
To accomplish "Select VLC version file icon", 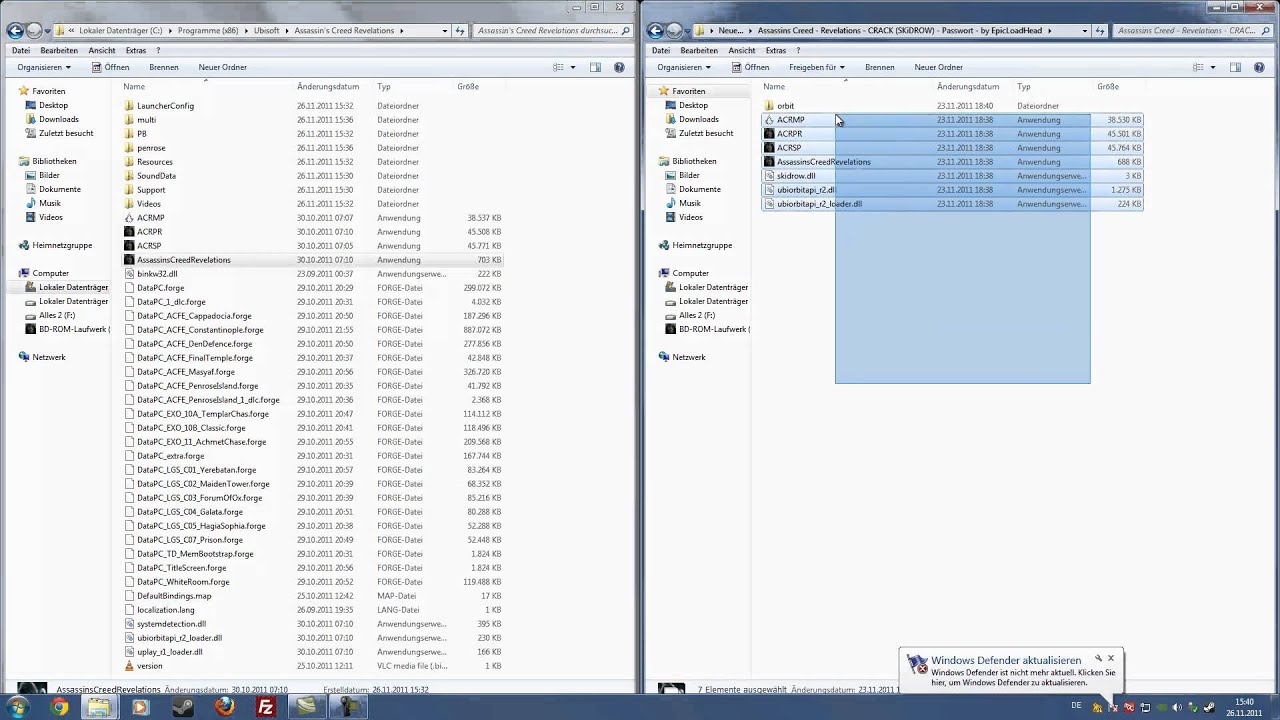I will point(129,666).
